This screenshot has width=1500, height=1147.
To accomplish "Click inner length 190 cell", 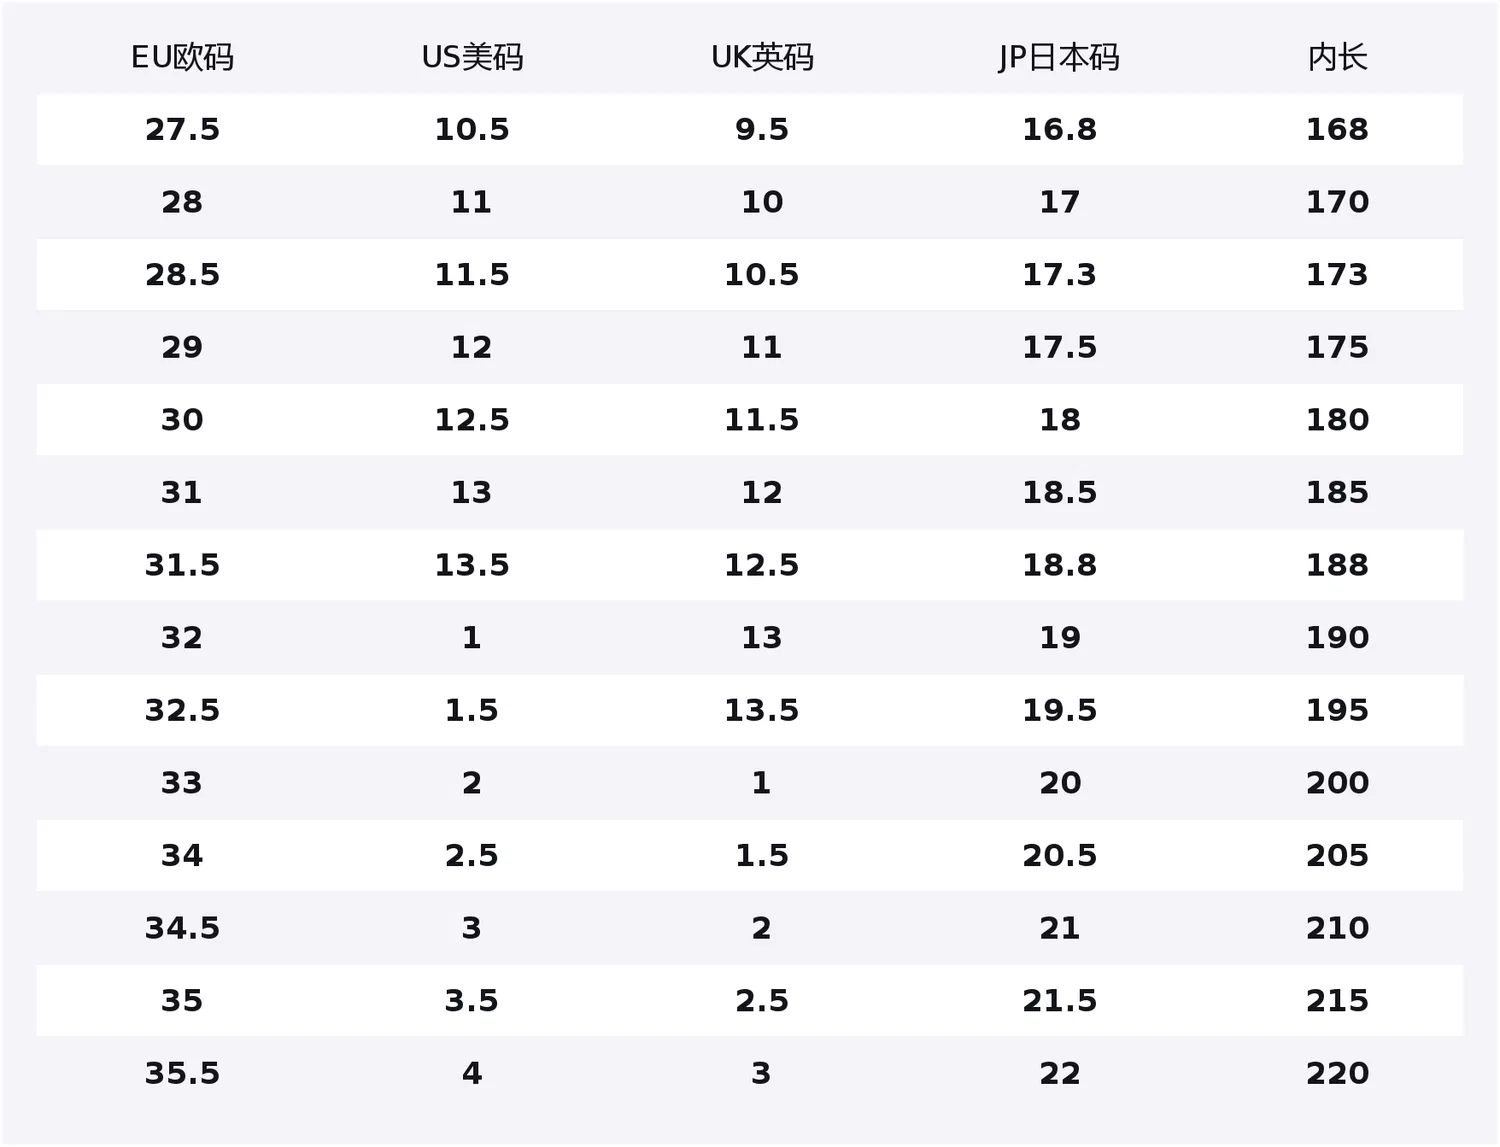I will point(1337,637).
